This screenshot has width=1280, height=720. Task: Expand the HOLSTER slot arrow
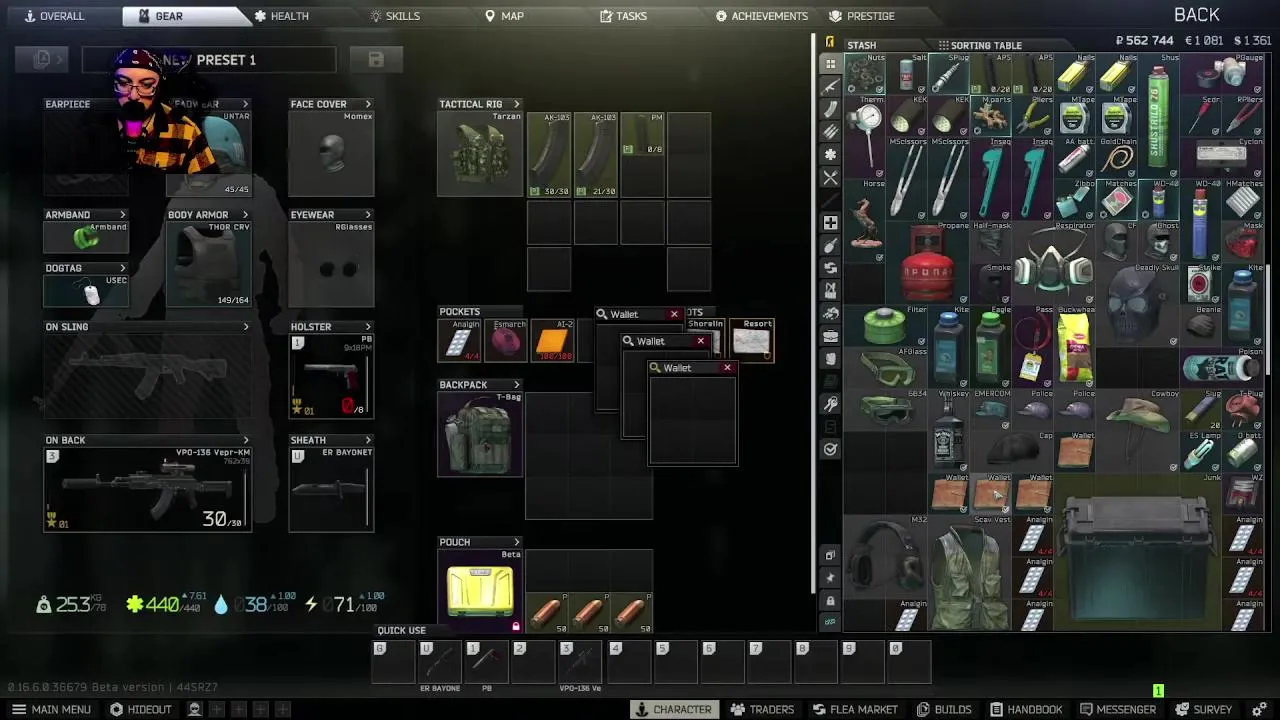(x=367, y=327)
